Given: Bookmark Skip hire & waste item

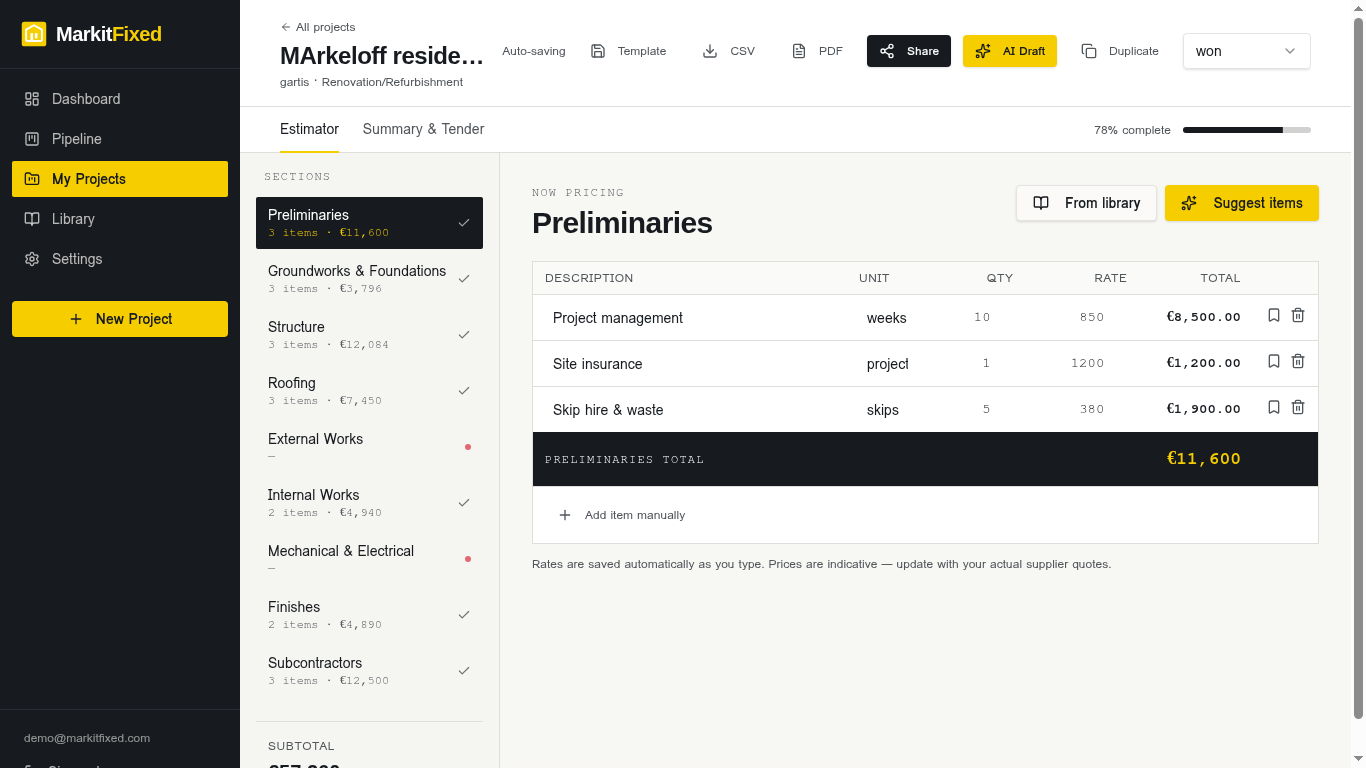Looking at the screenshot, I should click(1274, 407).
